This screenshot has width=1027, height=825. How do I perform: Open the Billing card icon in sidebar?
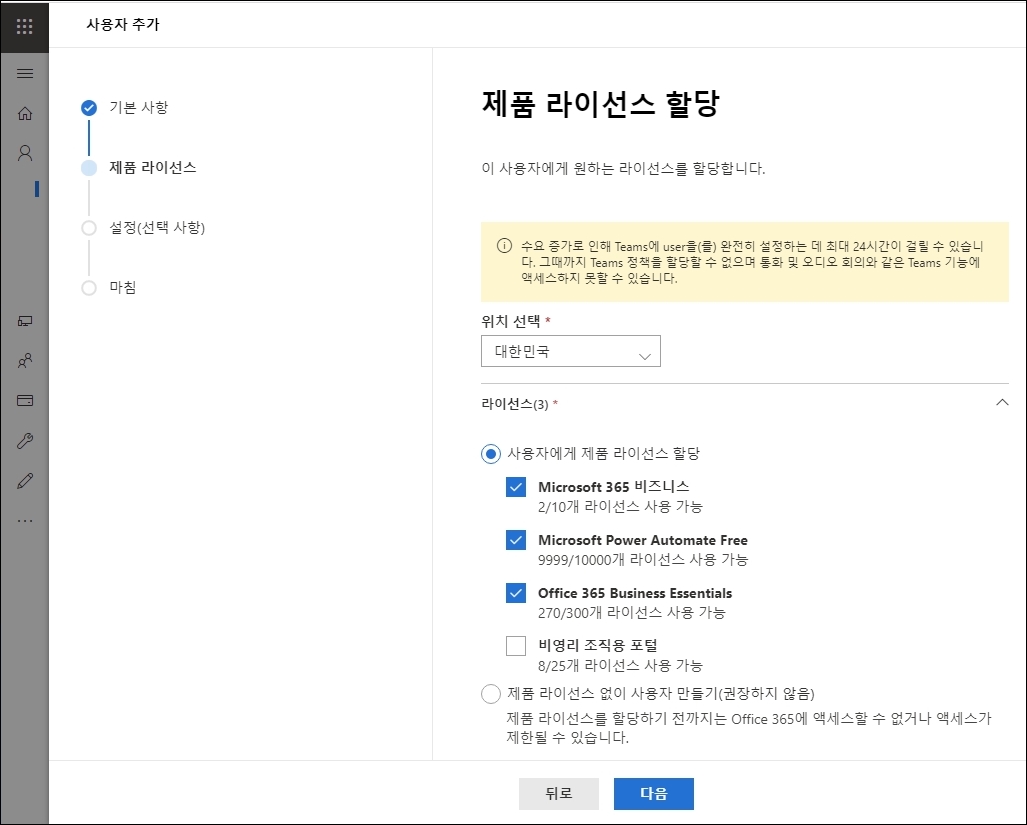tap(25, 401)
